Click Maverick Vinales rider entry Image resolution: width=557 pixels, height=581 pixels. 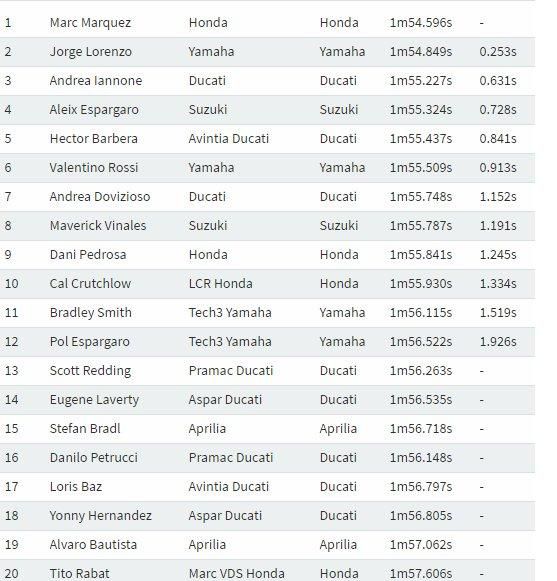pos(98,226)
